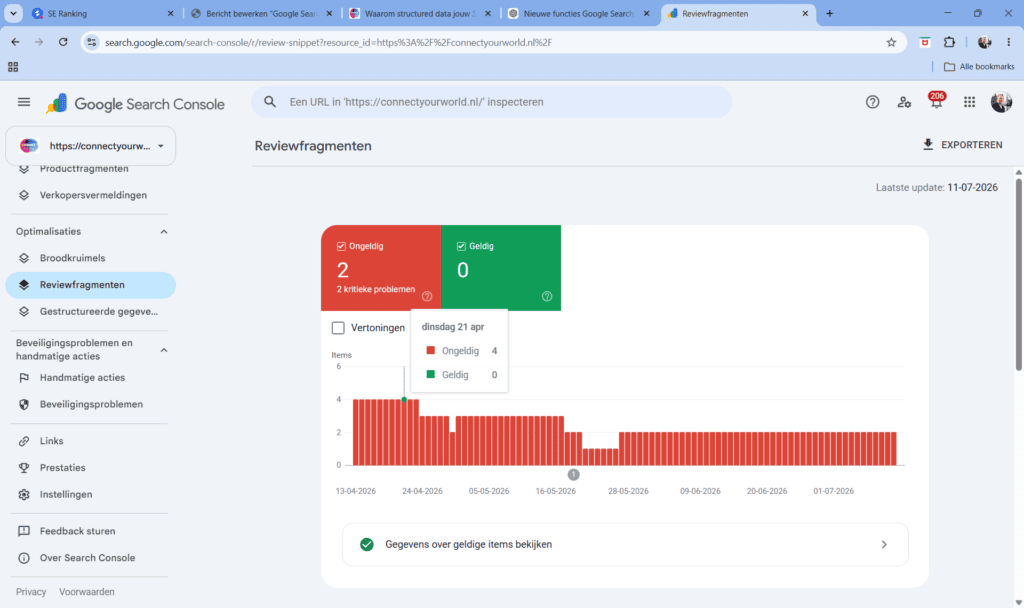Click the search magnifier icon
Viewport: 1024px width, 608px height.
click(270, 102)
